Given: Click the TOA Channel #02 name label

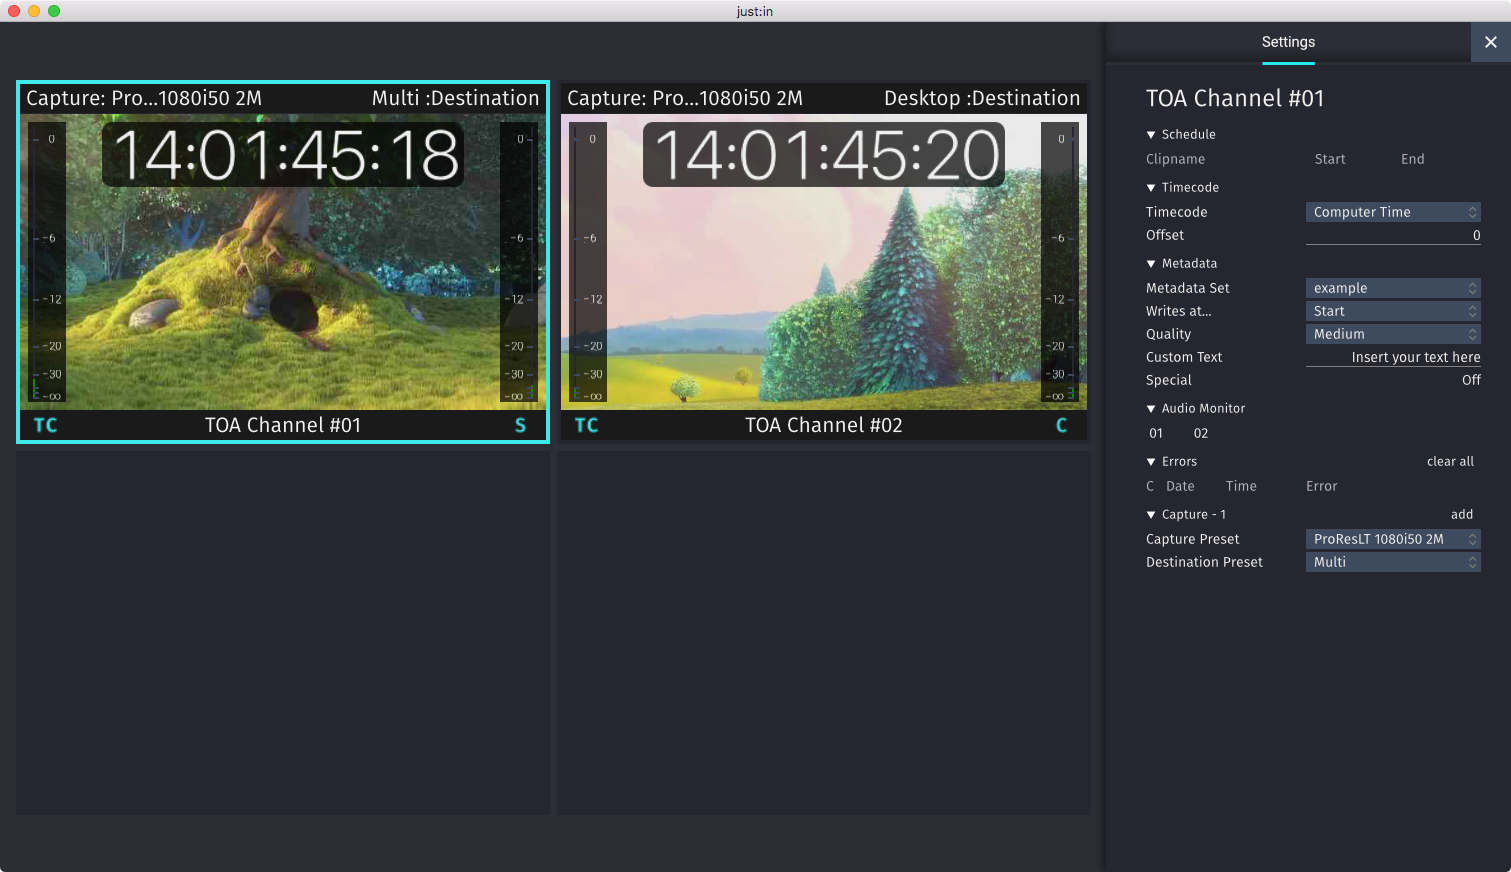Looking at the screenshot, I should pos(824,425).
